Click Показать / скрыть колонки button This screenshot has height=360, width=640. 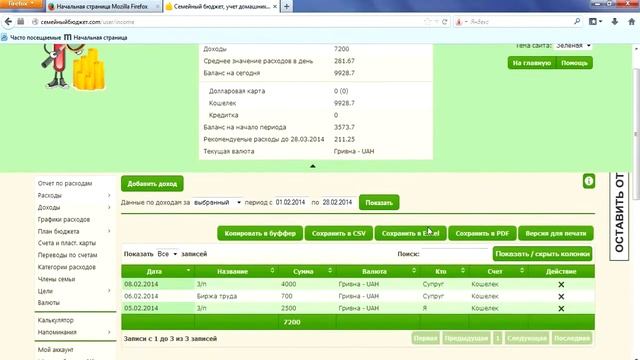tap(542, 254)
